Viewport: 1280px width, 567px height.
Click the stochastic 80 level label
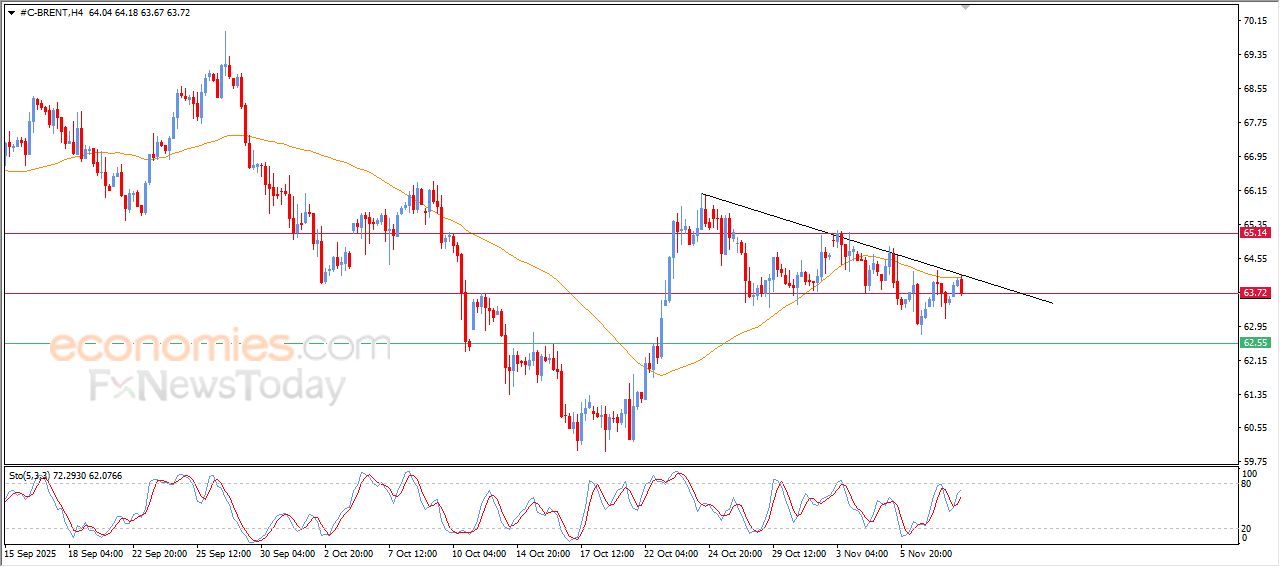[1247, 484]
